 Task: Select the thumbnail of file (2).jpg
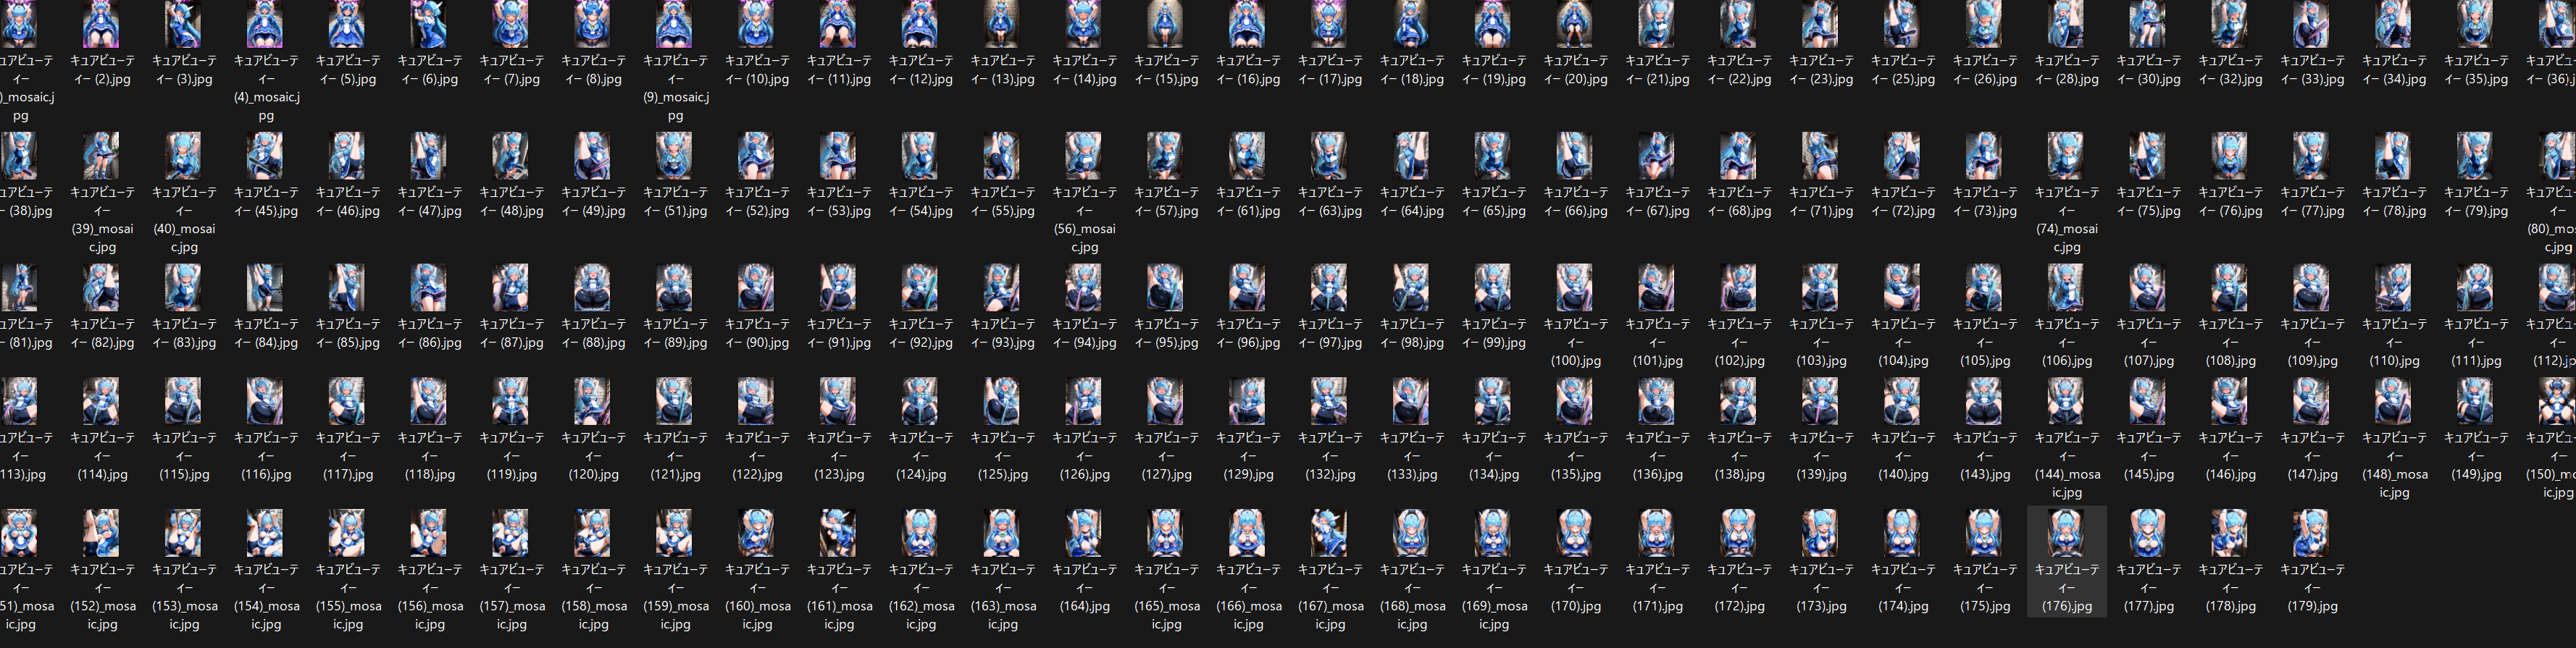(x=102, y=24)
